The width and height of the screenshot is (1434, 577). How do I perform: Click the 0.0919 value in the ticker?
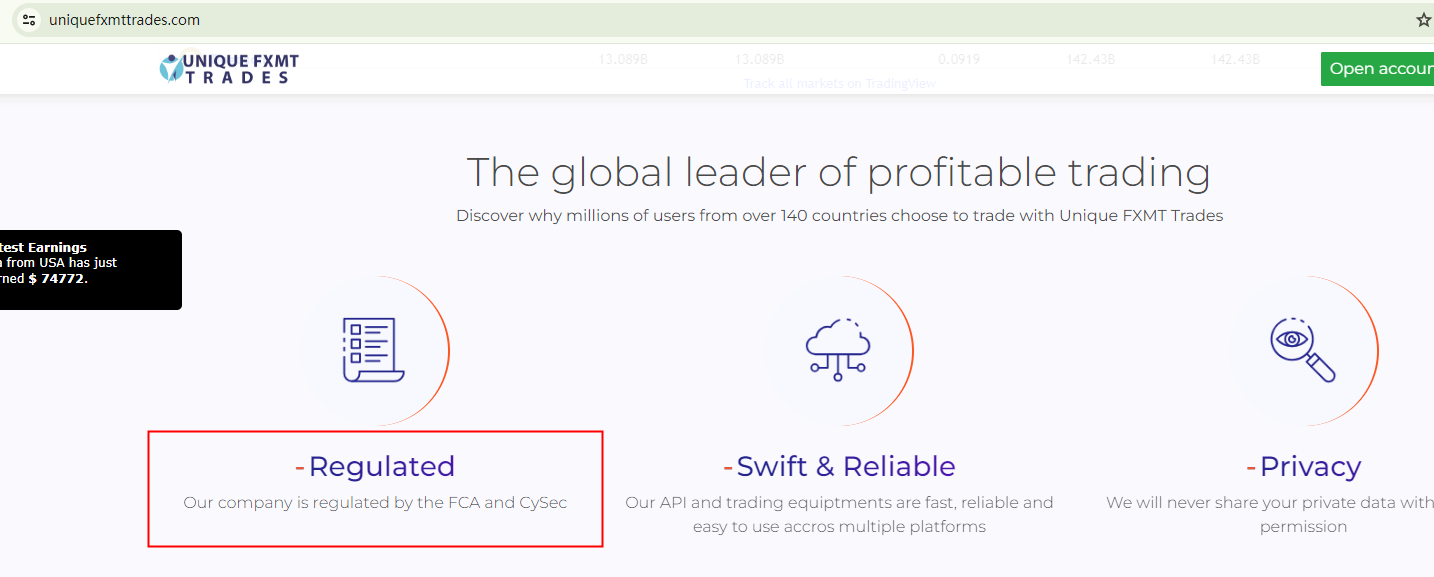[x=959, y=60]
